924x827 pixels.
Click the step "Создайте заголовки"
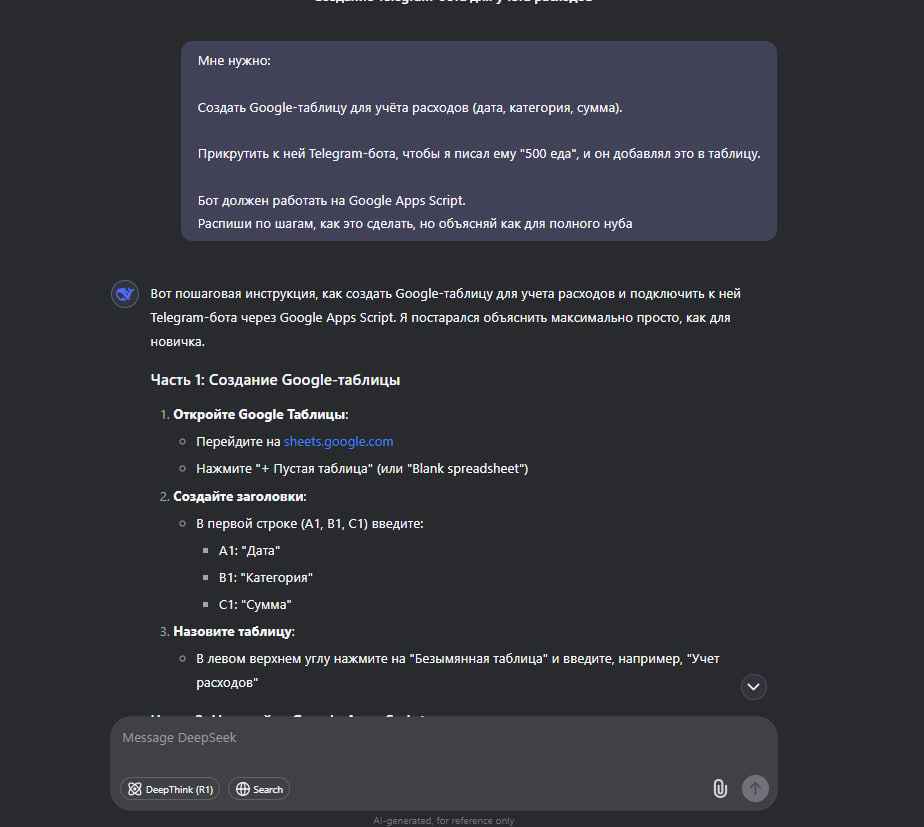(240, 496)
